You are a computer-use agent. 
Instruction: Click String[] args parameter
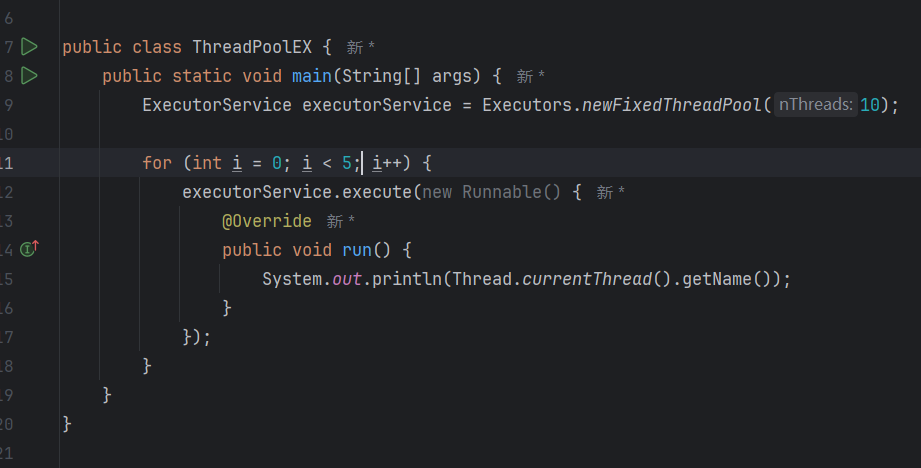(x=407, y=76)
